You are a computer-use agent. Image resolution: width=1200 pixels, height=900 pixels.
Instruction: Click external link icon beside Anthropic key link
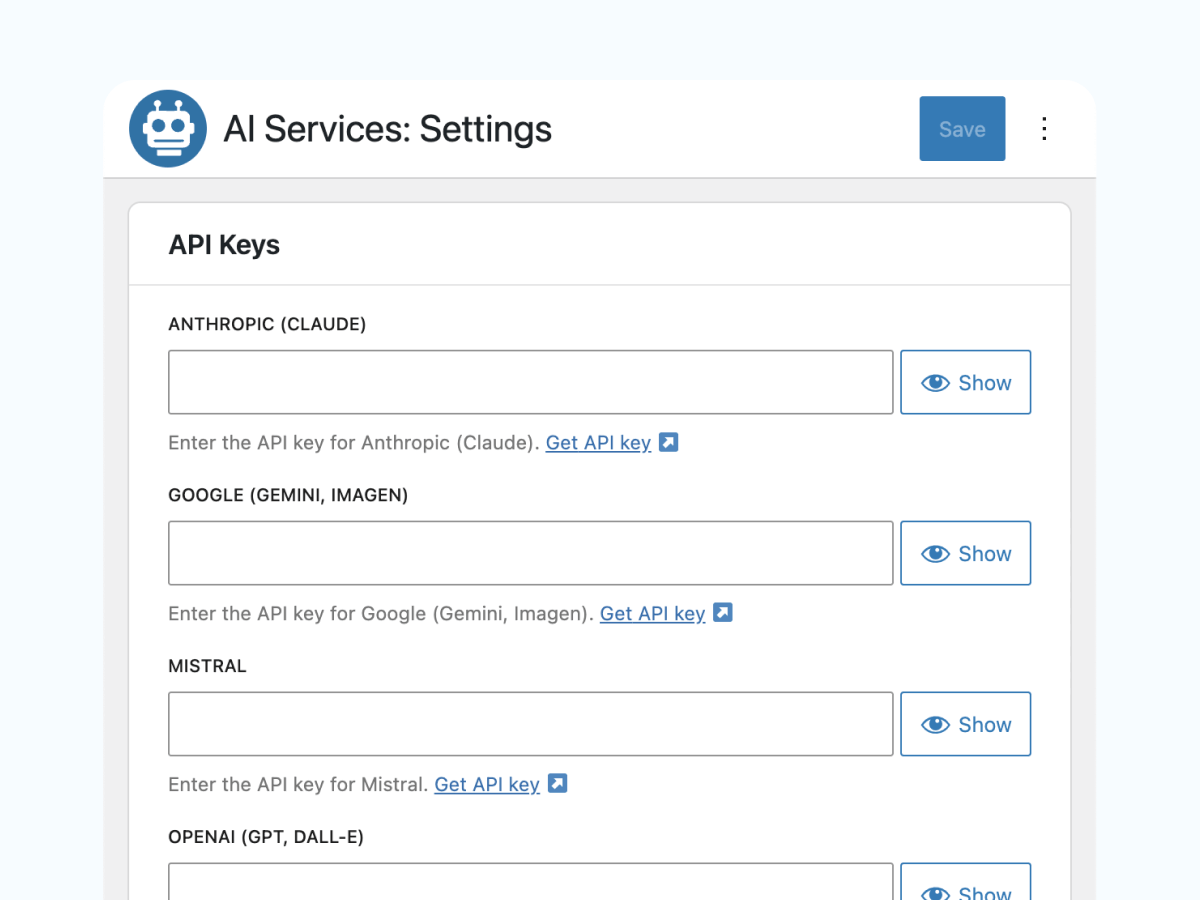(669, 442)
